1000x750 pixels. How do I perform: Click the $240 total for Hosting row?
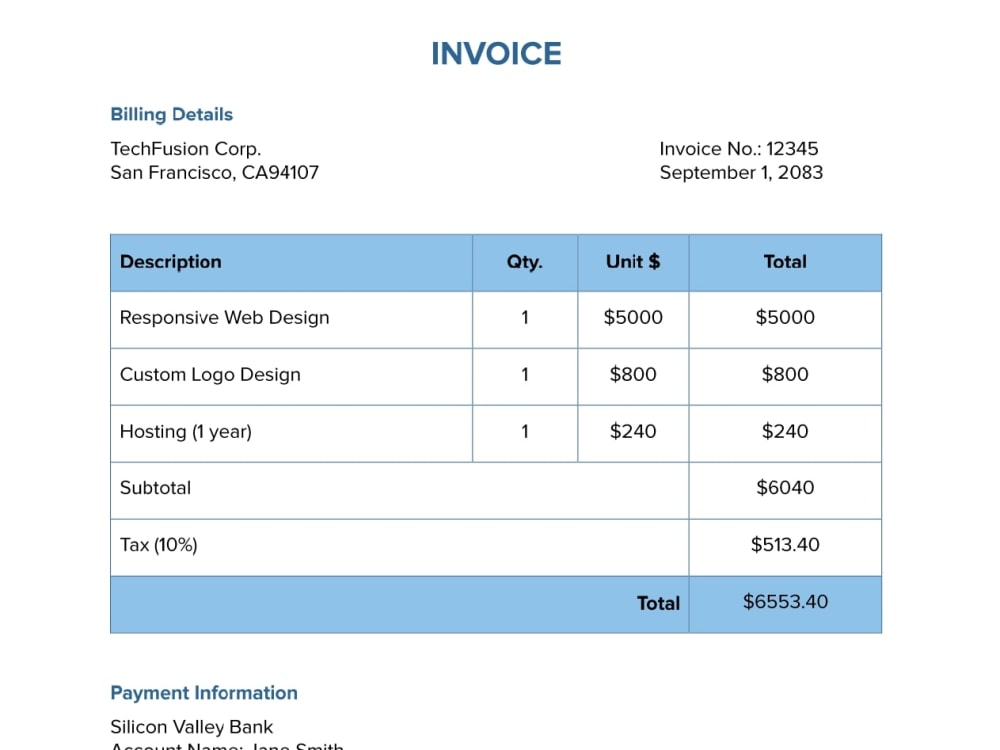click(x=785, y=432)
